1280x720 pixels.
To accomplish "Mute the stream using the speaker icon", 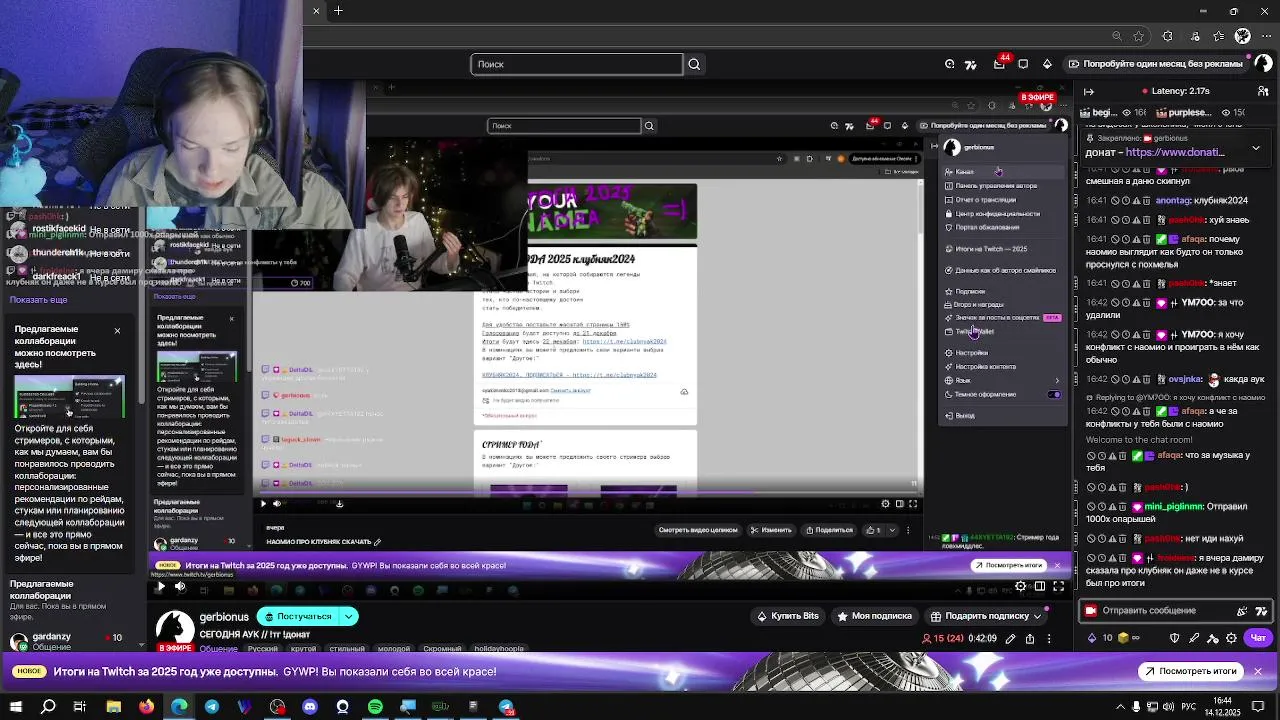I will tap(180, 587).
